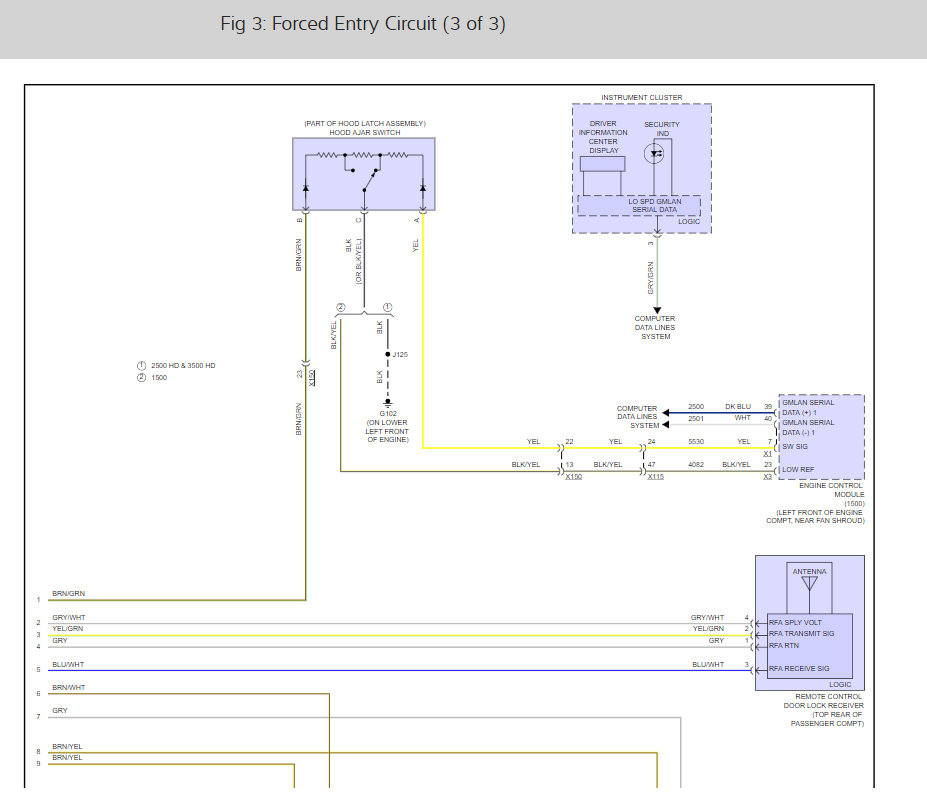Click the LOW REF pin label
The width and height of the screenshot is (927, 809).
pos(798,470)
